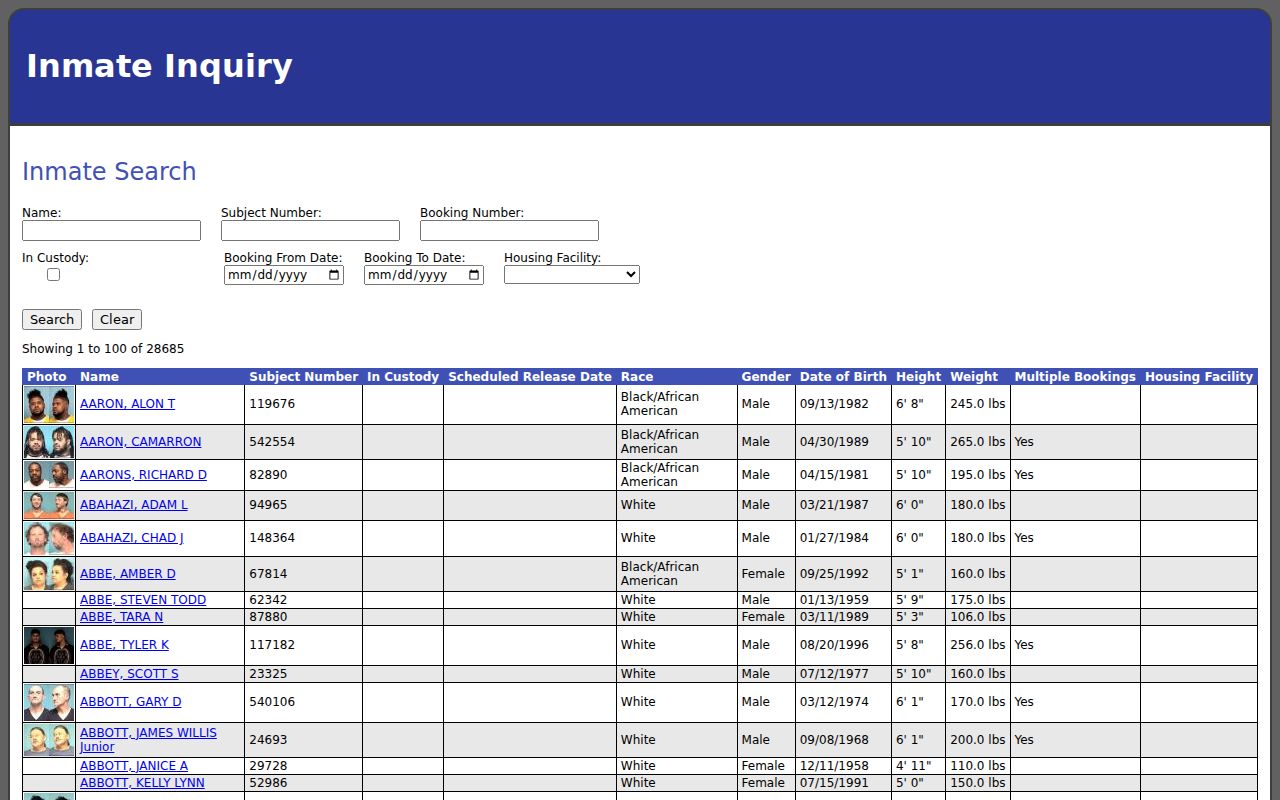This screenshot has height=800, width=1280.
Task: Open ABBOTT, KELLY LYNN inmate link
Action: click(142, 783)
